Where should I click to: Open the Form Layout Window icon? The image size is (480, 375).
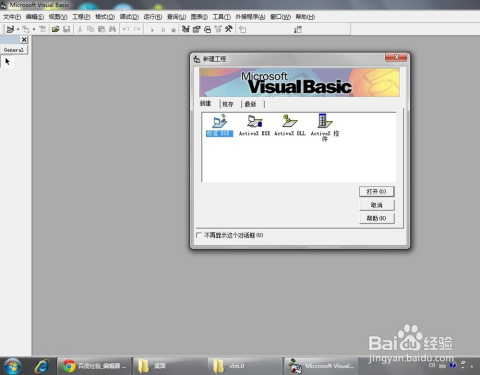click(x=207, y=29)
